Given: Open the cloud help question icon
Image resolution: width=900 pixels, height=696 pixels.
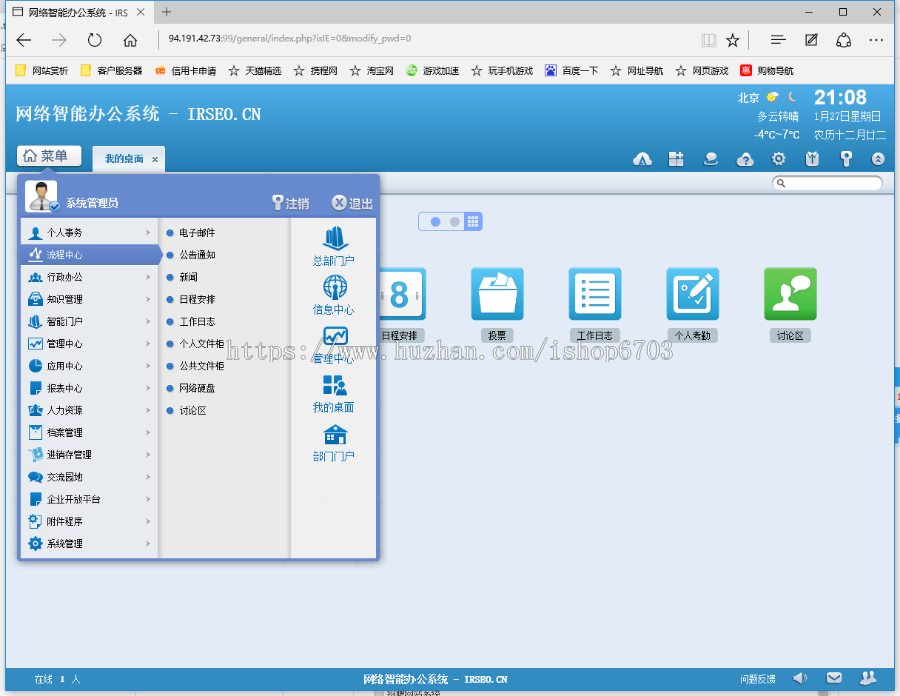Looking at the screenshot, I should 744,159.
